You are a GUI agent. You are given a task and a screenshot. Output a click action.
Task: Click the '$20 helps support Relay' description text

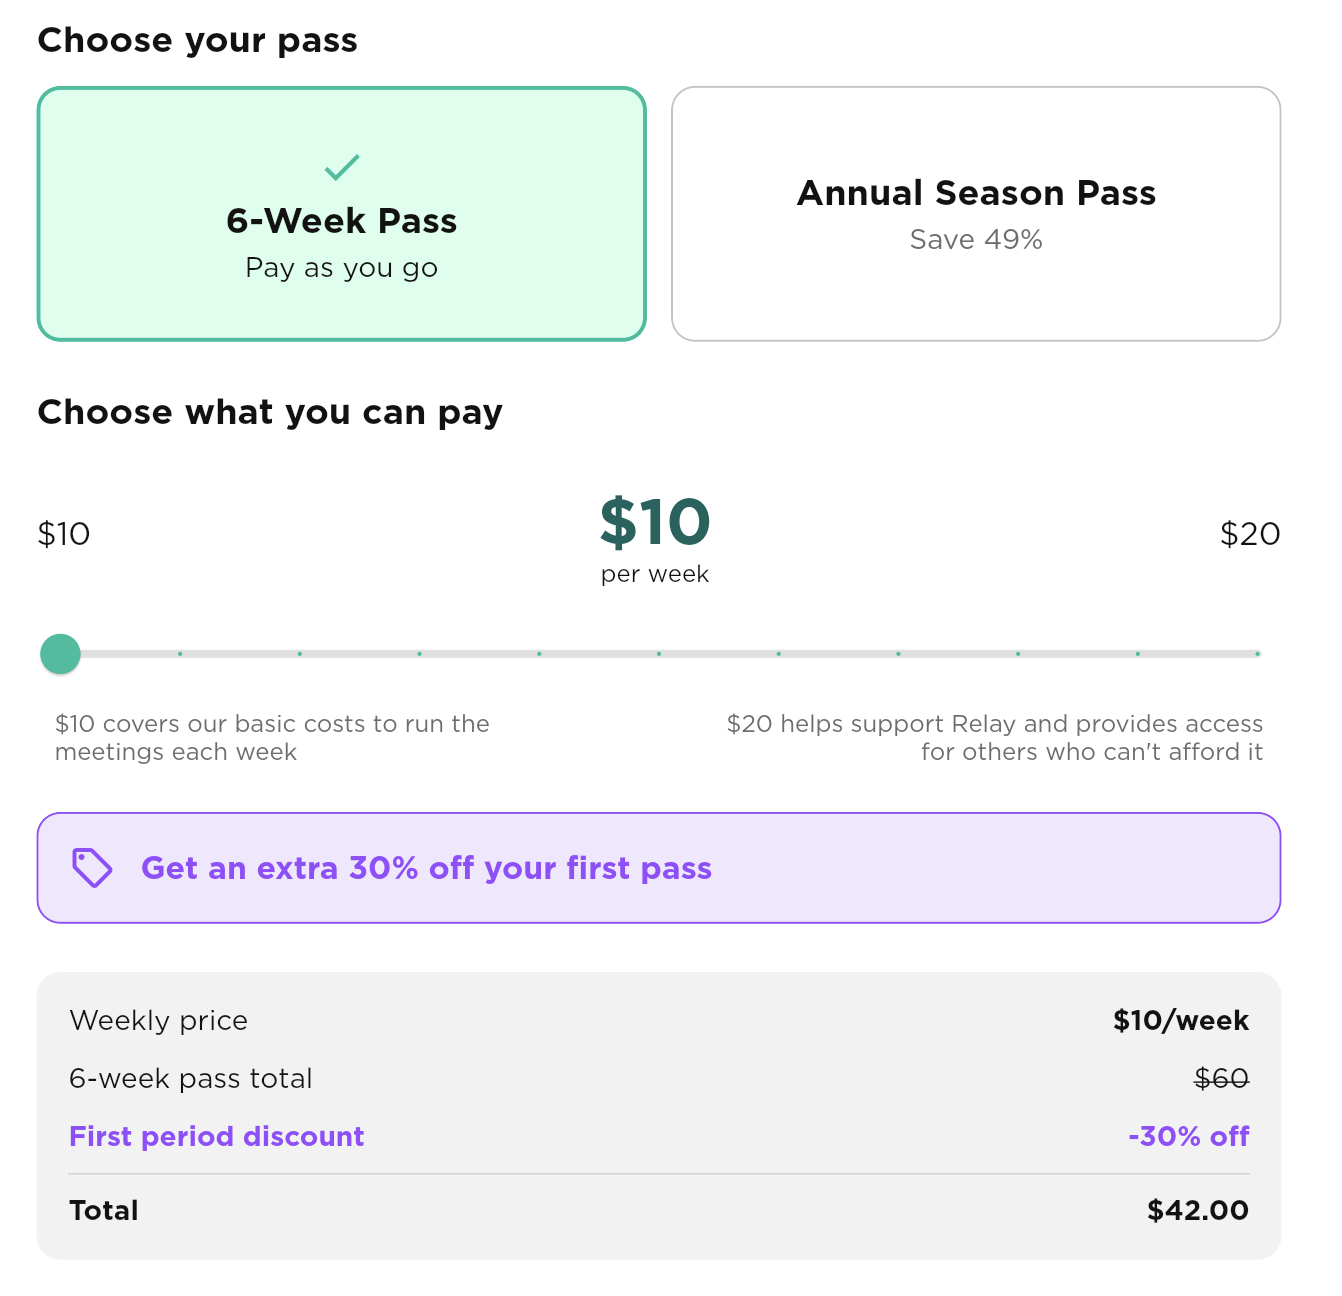(x=995, y=737)
